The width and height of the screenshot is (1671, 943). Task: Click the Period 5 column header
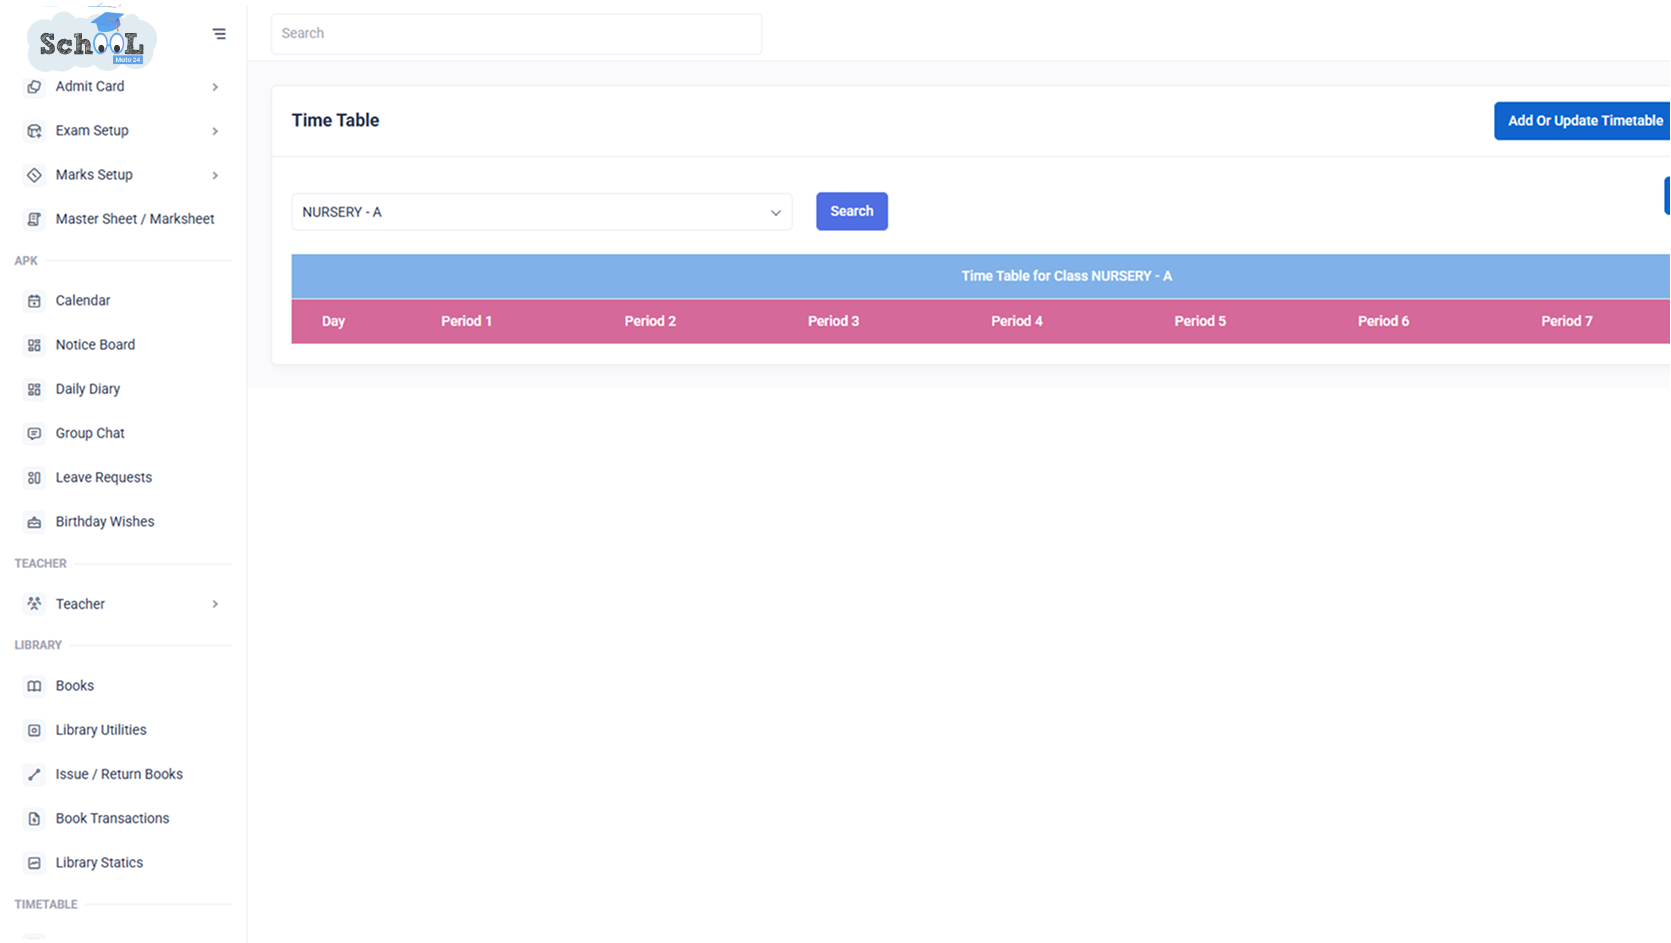tap(1200, 321)
